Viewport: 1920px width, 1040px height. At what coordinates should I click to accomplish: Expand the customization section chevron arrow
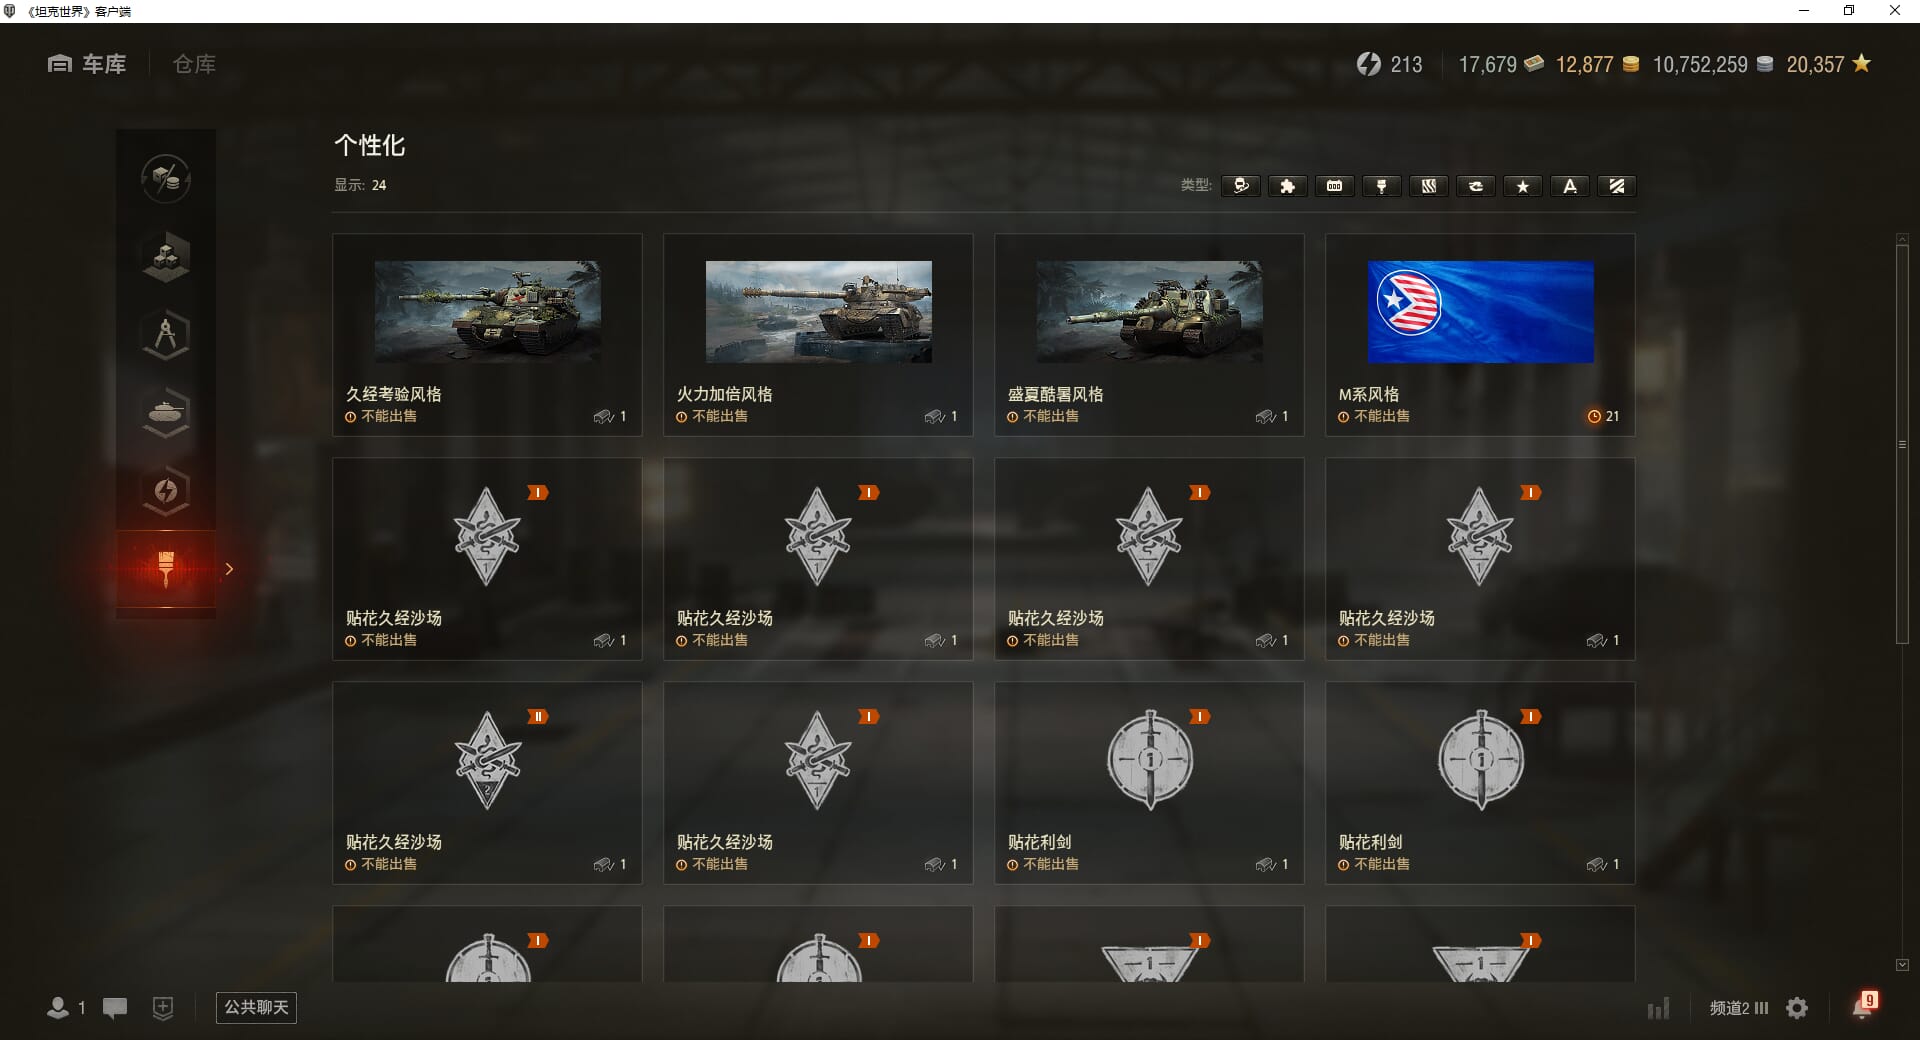point(229,569)
